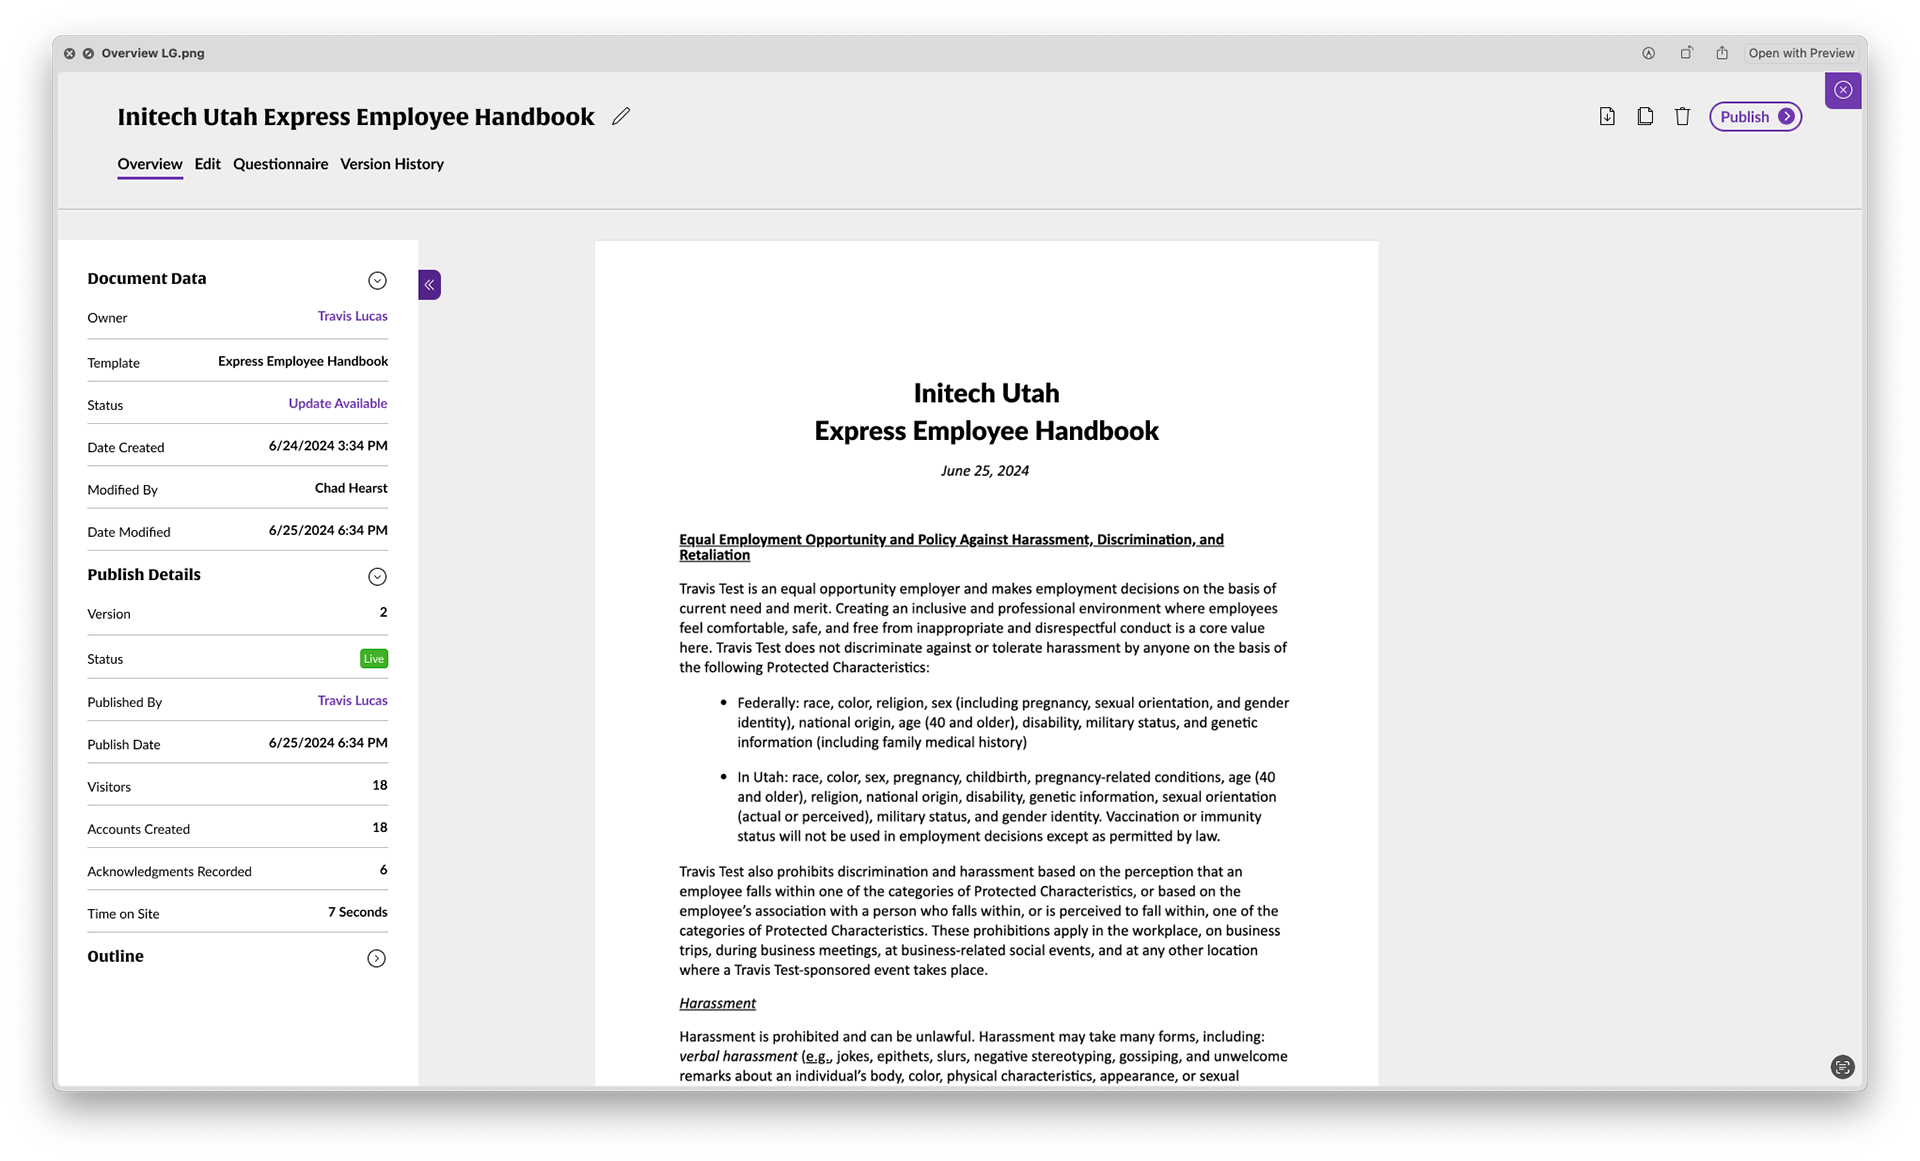Viewport: 1920px width, 1161px height.
Task: Click the Quick Look rotate icon
Action: click(1686, 53)
